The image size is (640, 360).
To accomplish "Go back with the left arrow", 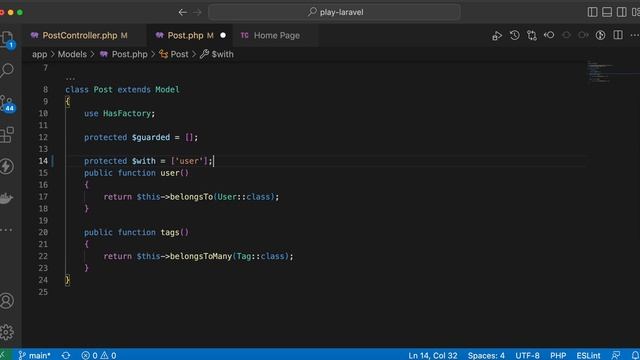I will pos(182,12).
